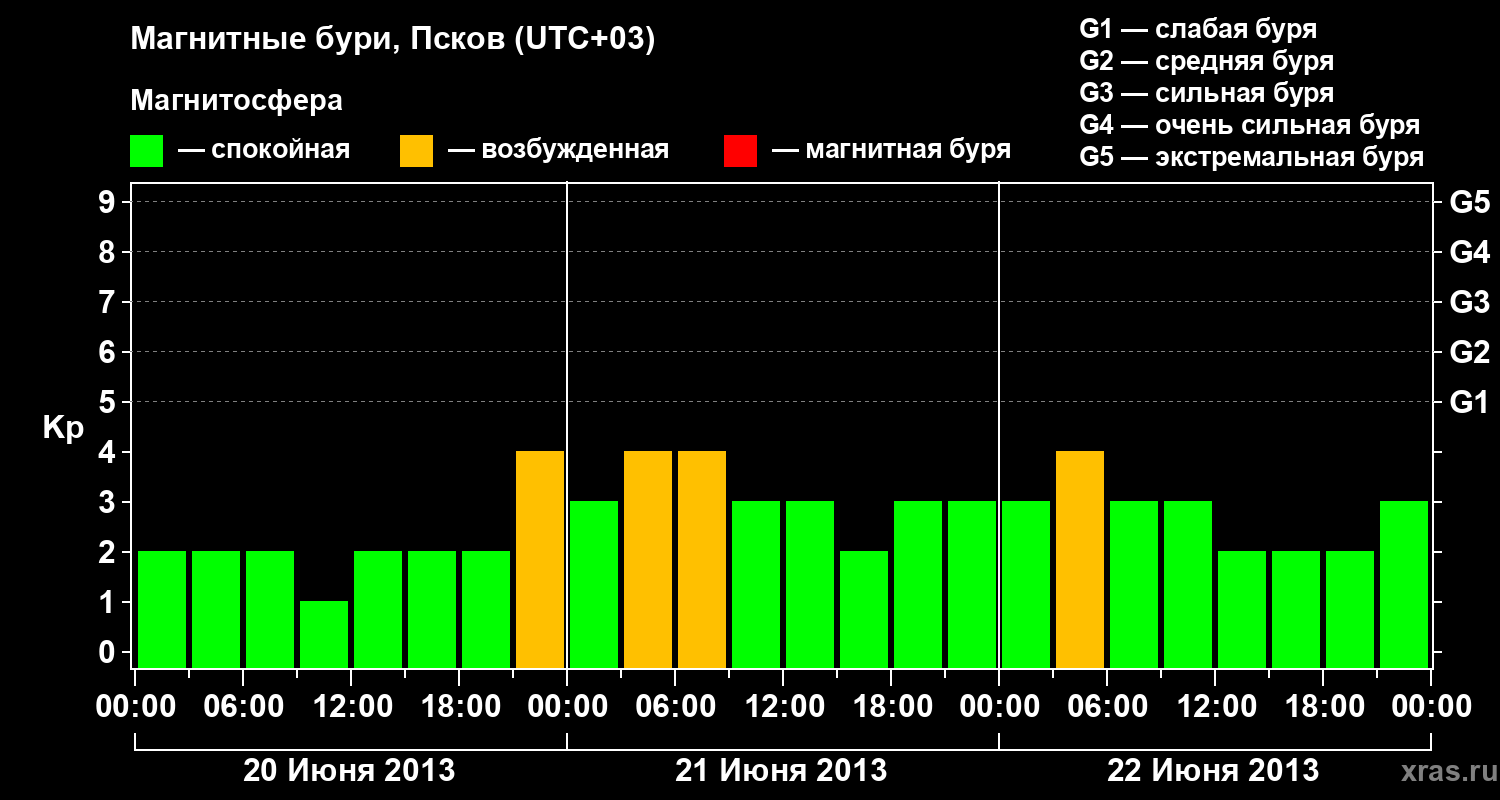Click the only Kp 1 bar on 20 June
1500x800 pixels.
[x=324, y=634]
